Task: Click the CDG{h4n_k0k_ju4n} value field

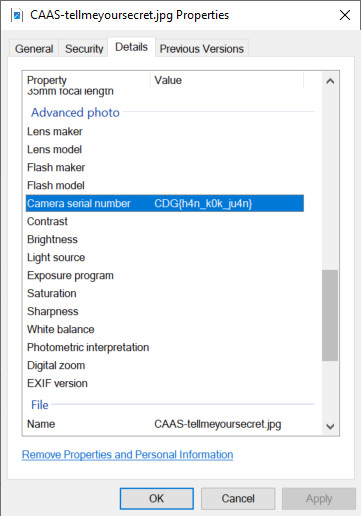Action: click(203, 203)
